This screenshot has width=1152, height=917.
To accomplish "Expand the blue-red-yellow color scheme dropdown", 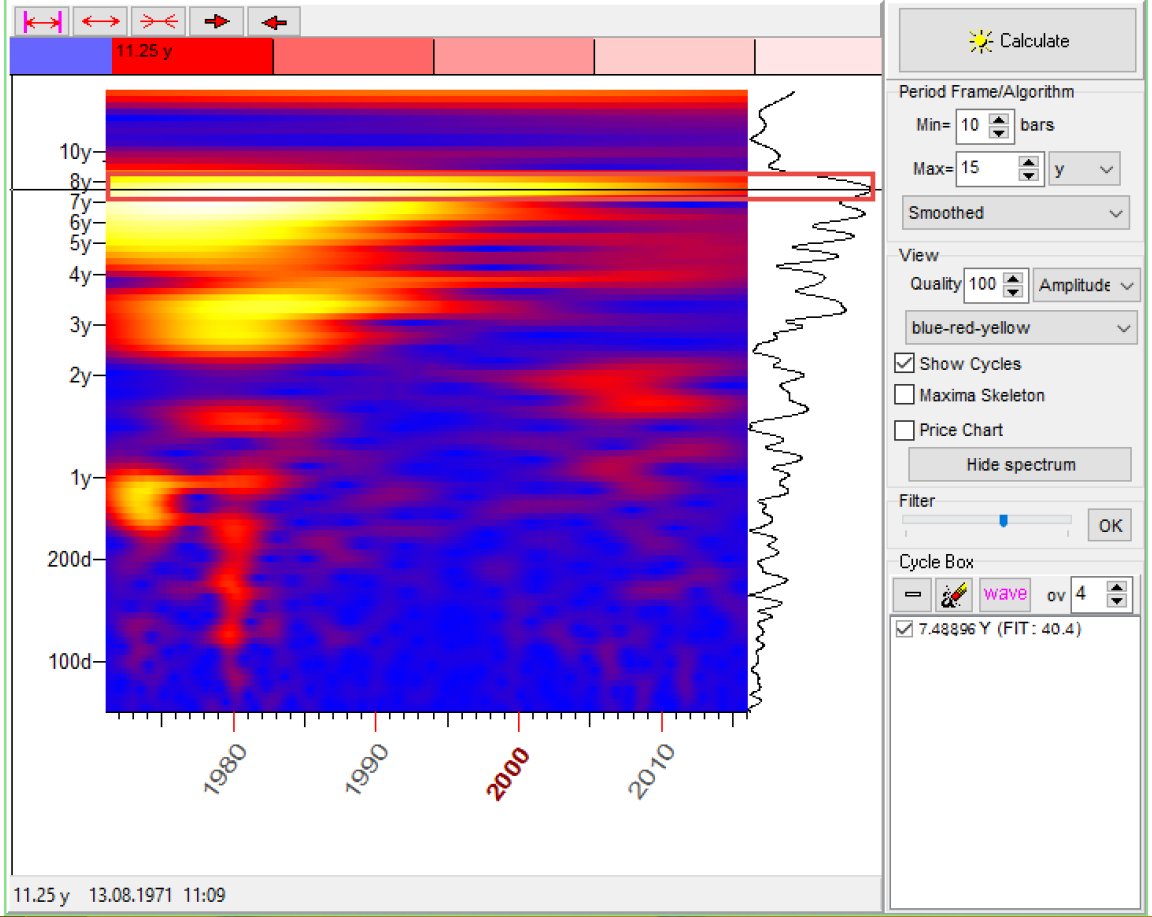I will [1020, 328].
